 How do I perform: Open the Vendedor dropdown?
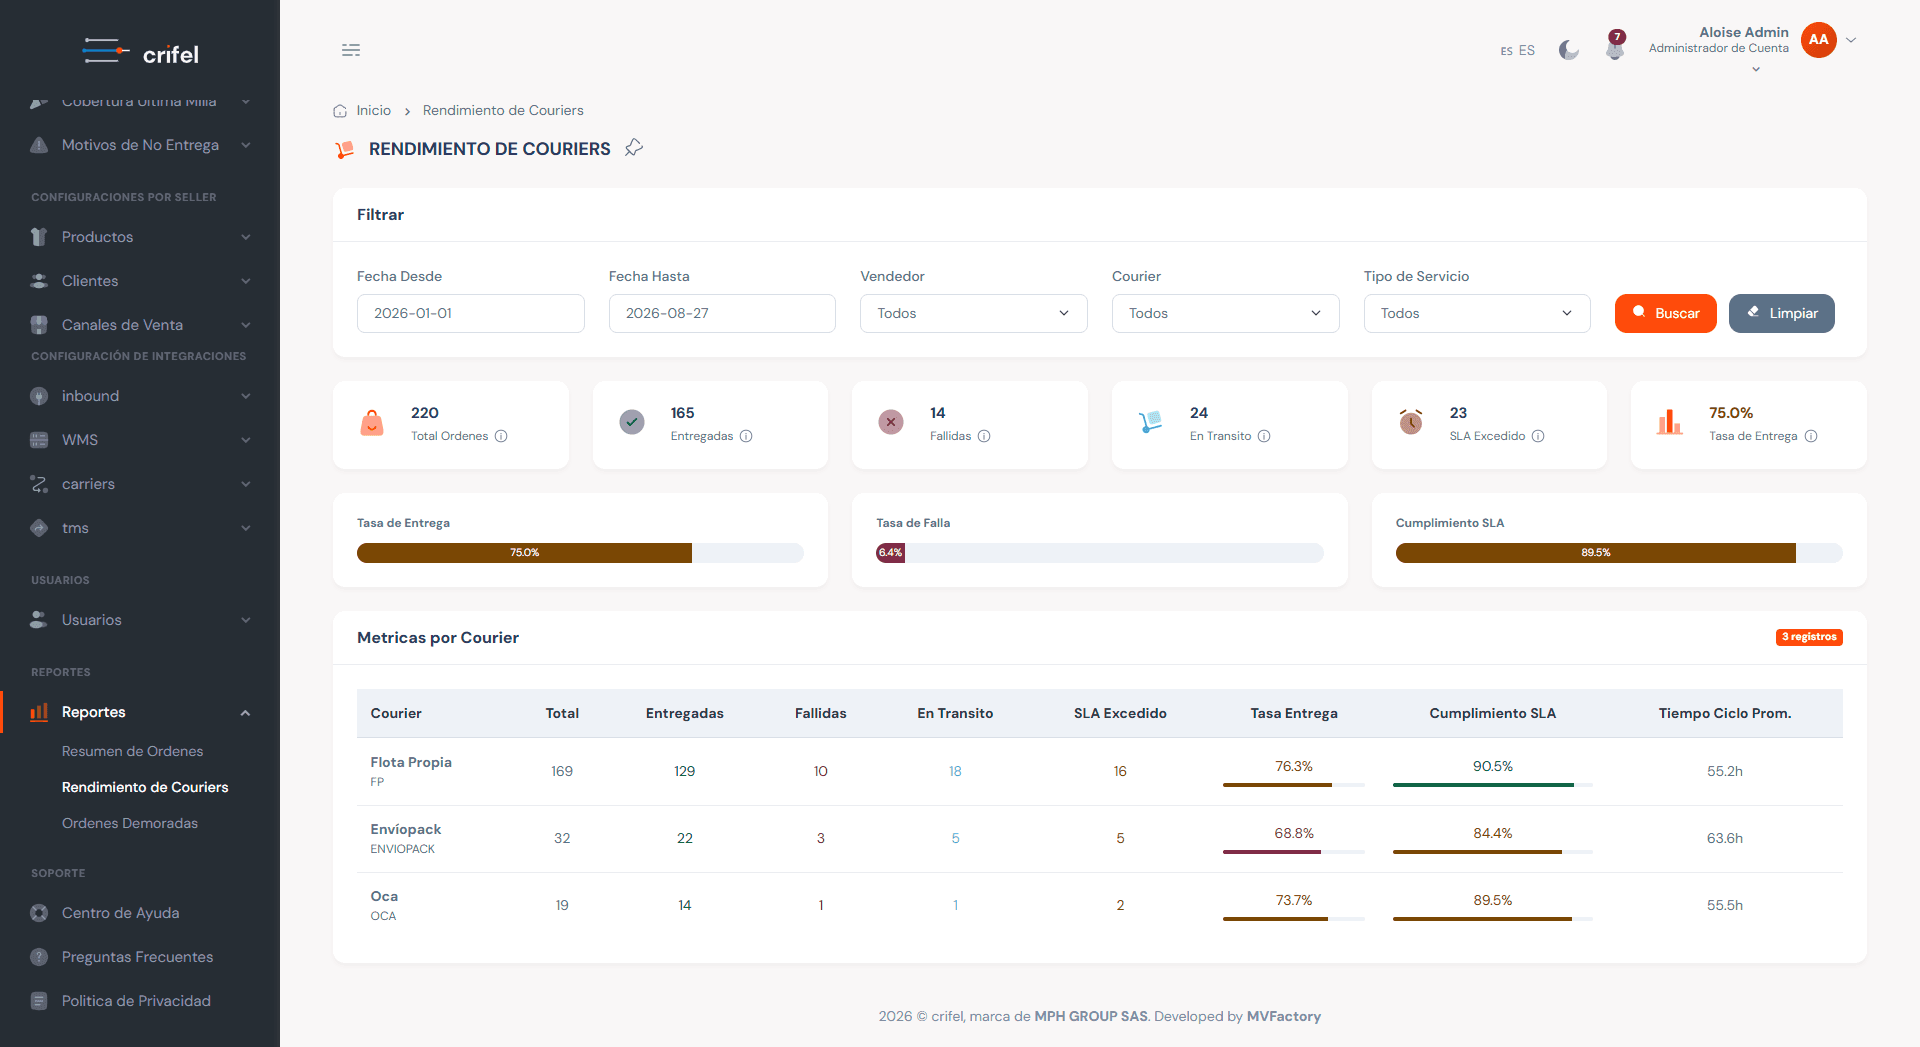pyautogui.click(x=973, y=313)
